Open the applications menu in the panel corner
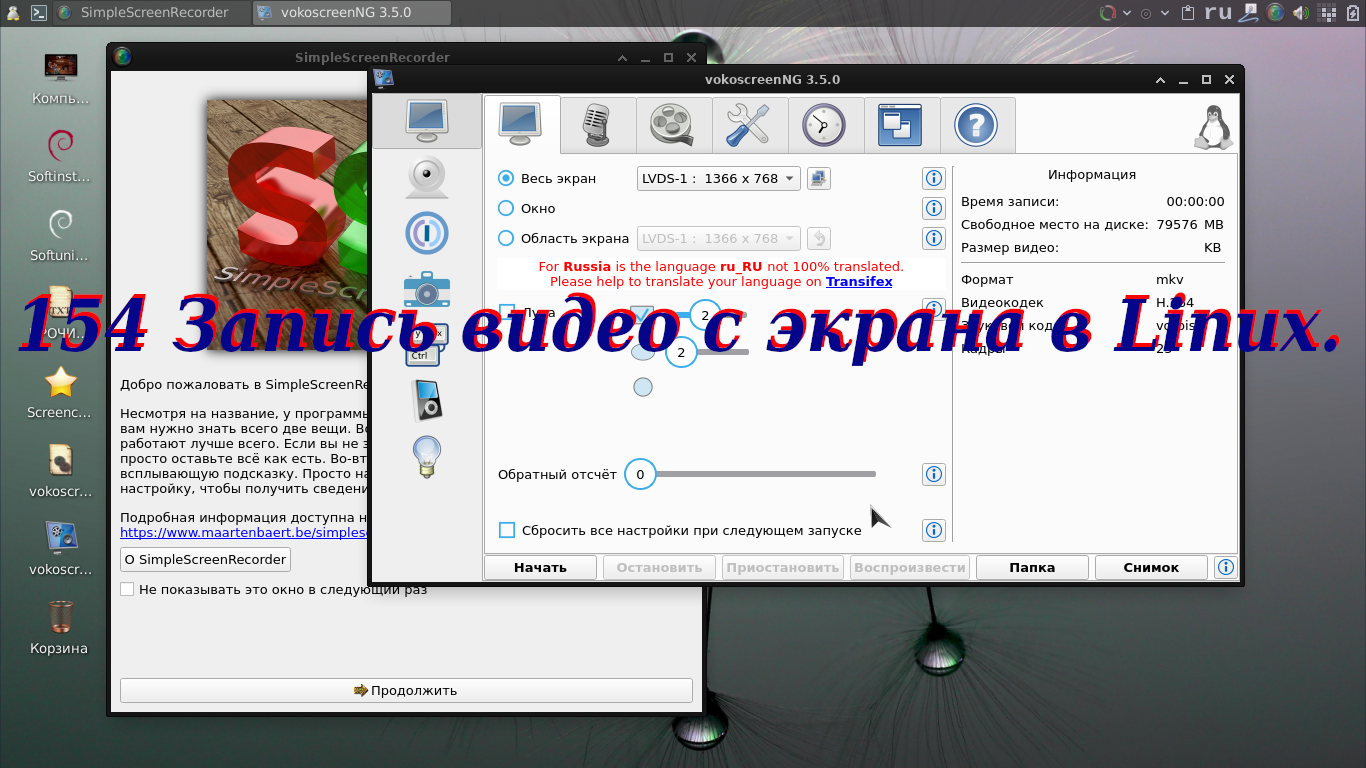1366x768 pixels. point(11,13)
